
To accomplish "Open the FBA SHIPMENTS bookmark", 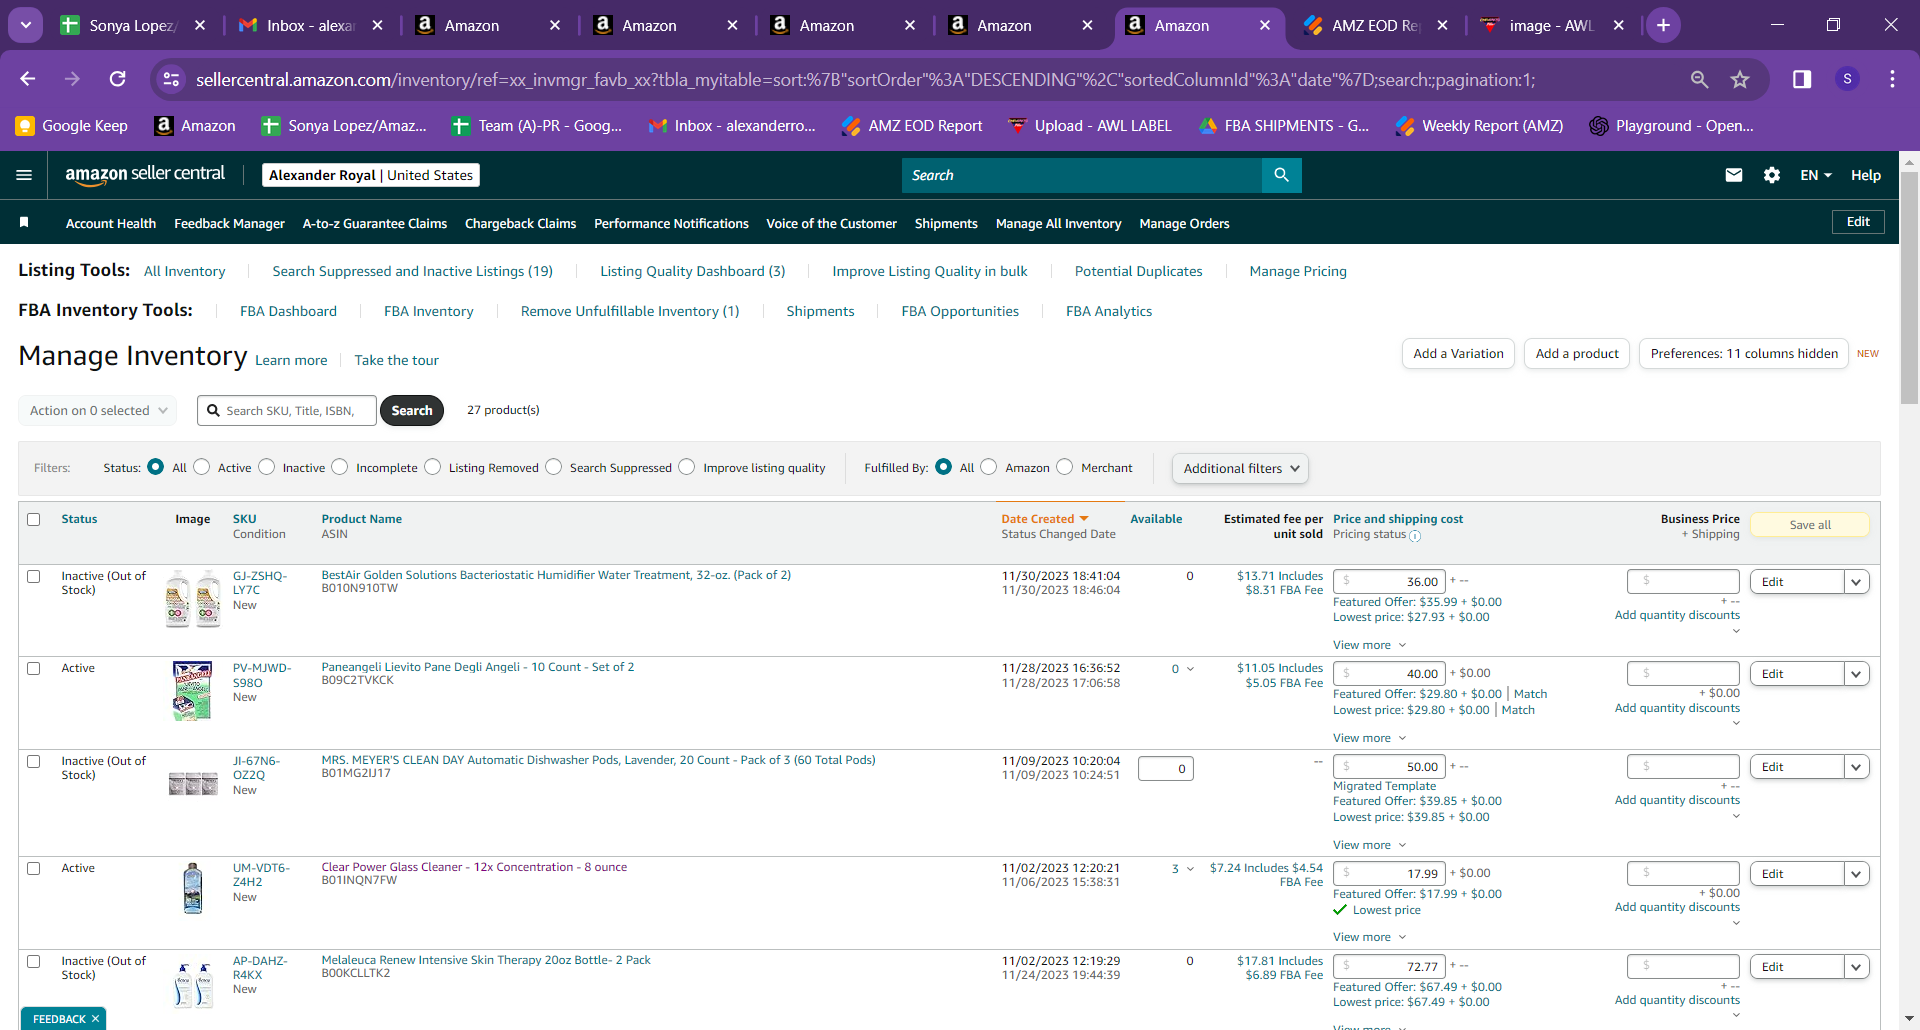I will (x=1284, y=125).
